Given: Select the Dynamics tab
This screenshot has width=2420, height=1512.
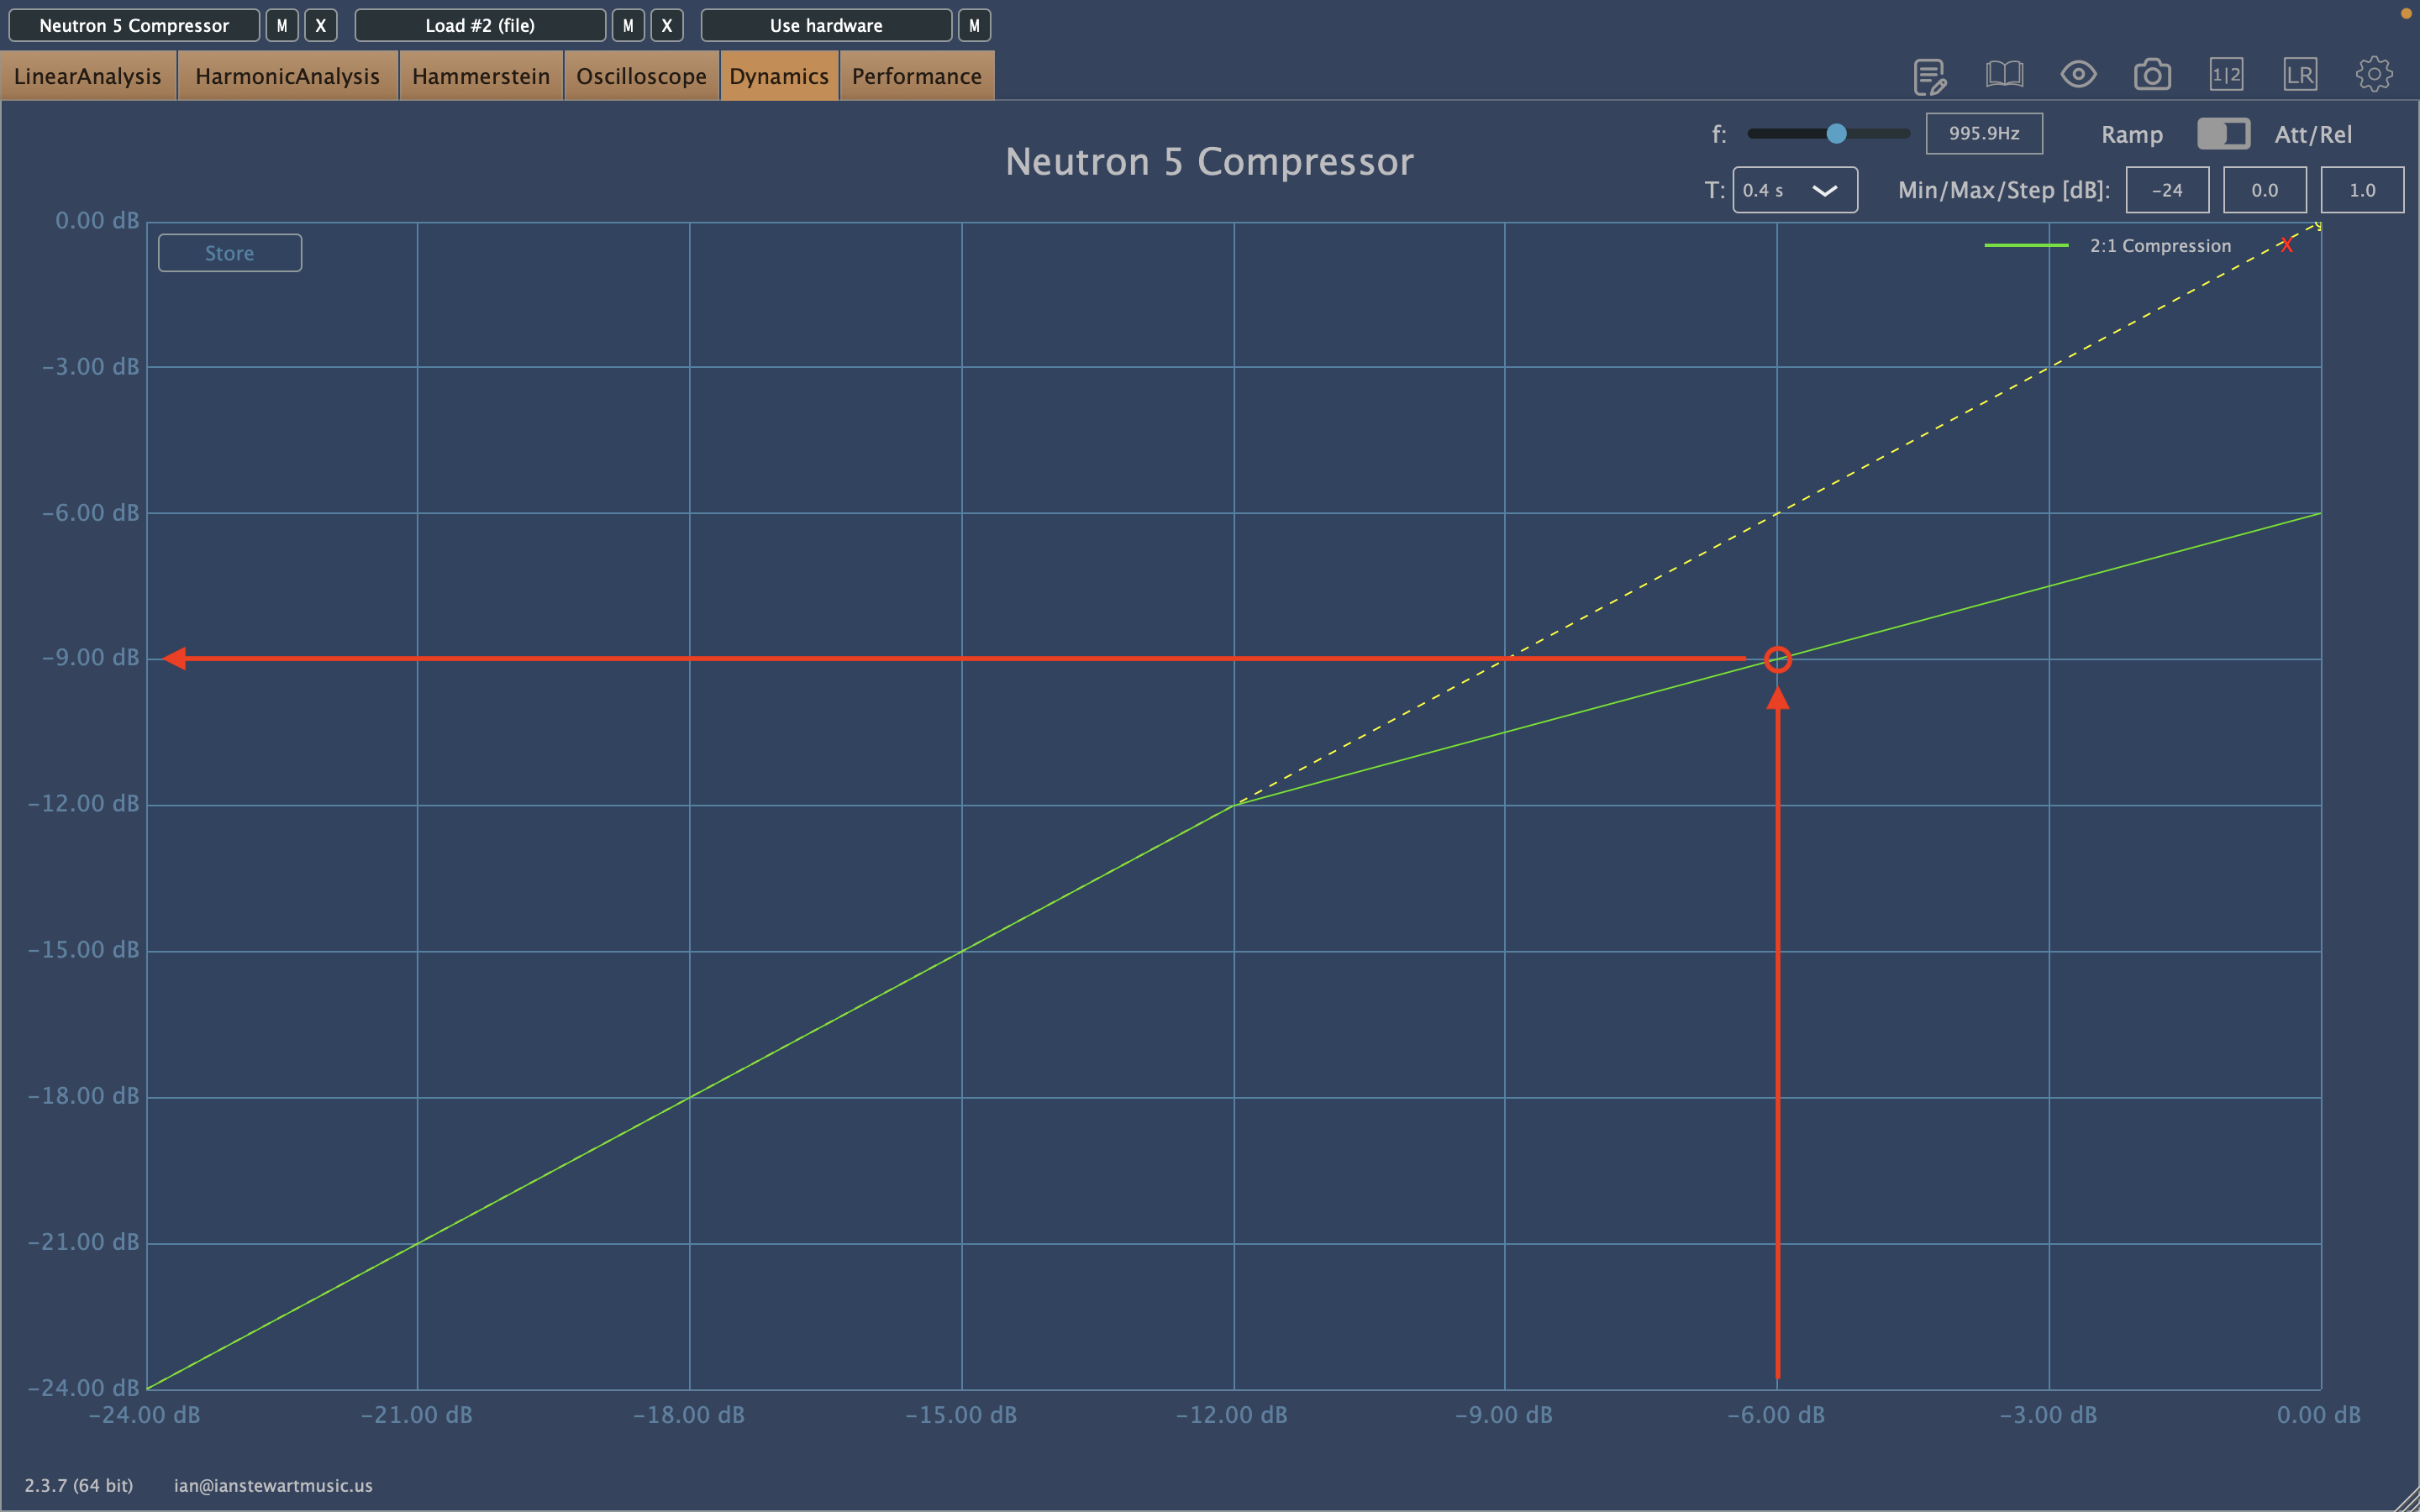Looking at the screenshot, I should pyautogui.click(x=779, y=76).
